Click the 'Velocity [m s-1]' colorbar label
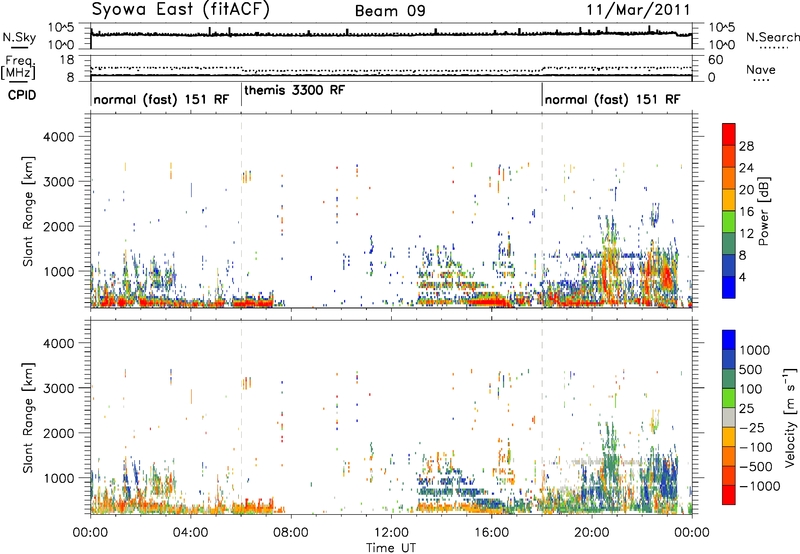The height and width of the screenshot is (554, 800). pyautogui.click(x=790, y=417)
